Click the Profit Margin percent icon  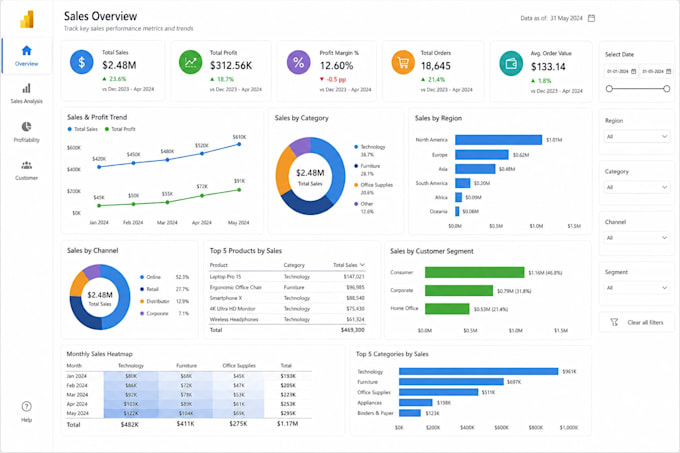(298, 62)
